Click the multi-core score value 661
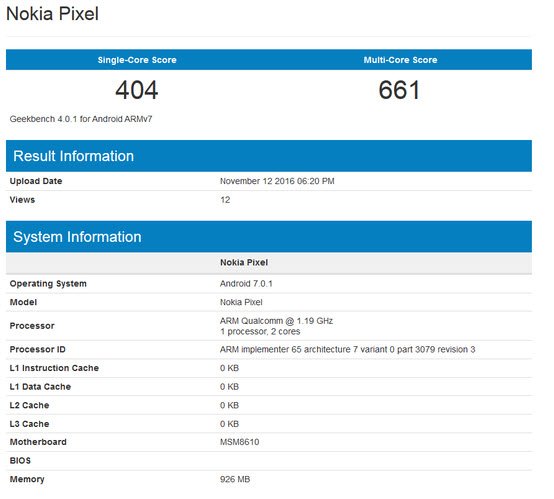554x499 pixels. pyautogui.click(x=399, y=90)
